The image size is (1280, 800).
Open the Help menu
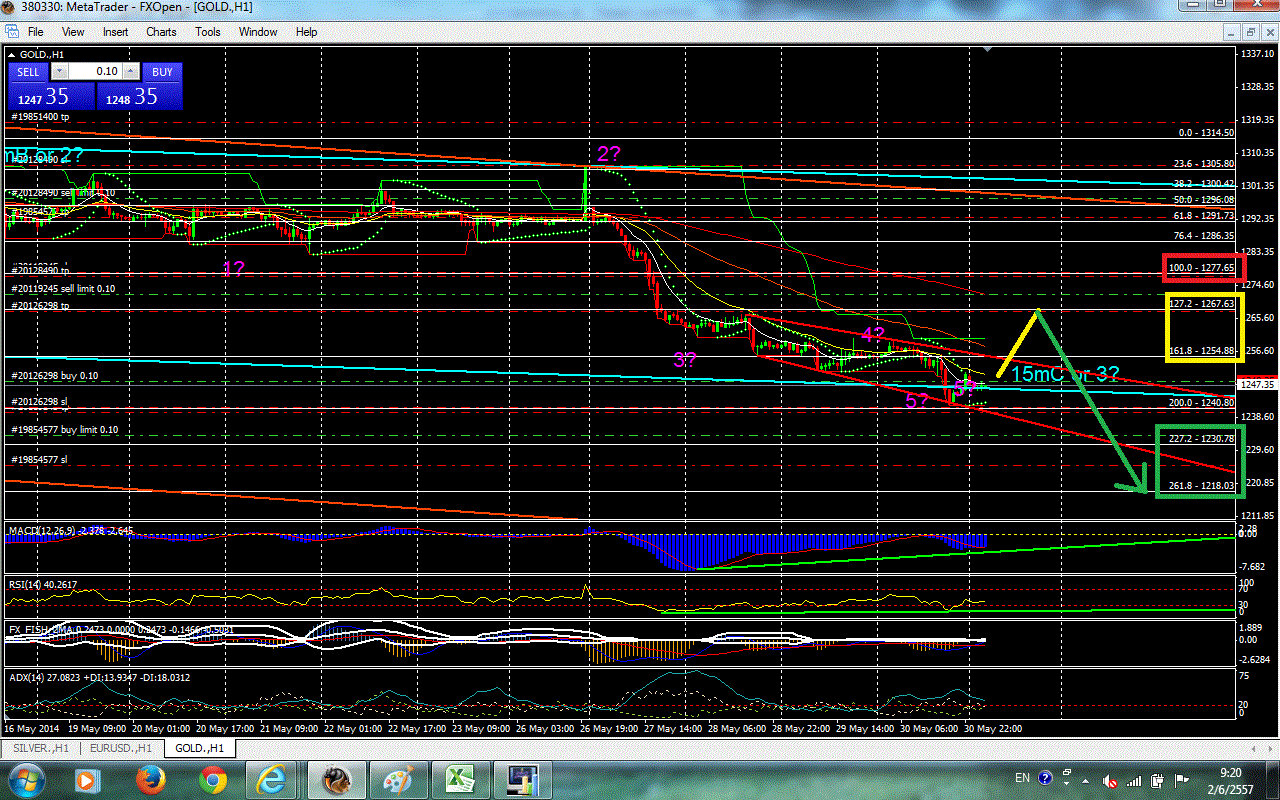(x=306, y=32)
